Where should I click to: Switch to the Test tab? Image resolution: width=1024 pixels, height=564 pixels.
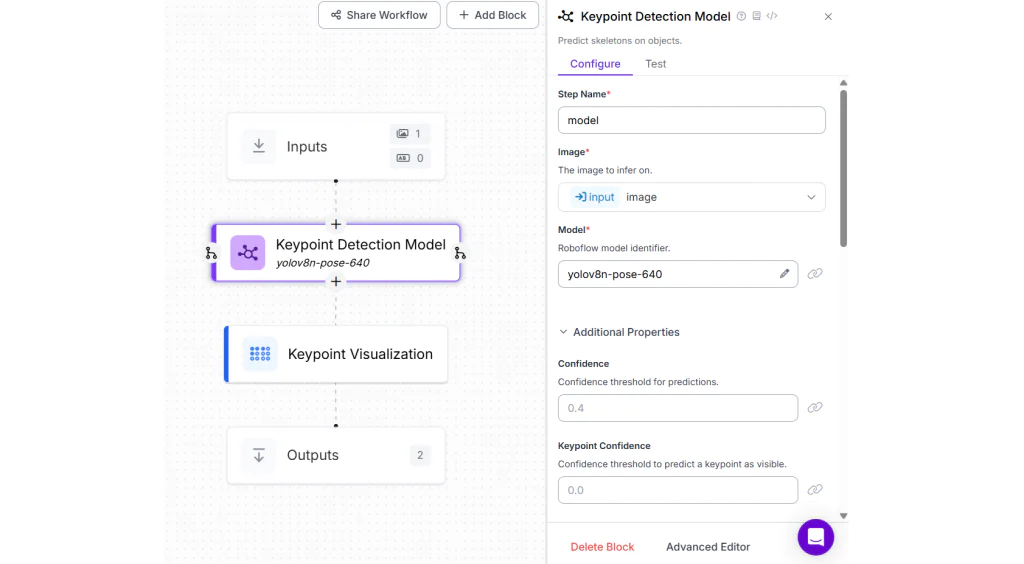click(655, 64)
